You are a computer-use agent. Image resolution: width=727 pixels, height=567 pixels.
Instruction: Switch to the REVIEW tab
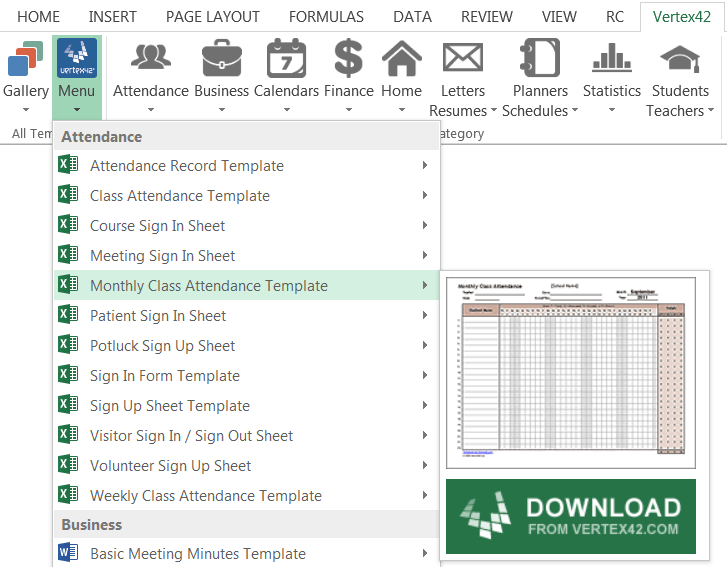[x=487, y=17]
